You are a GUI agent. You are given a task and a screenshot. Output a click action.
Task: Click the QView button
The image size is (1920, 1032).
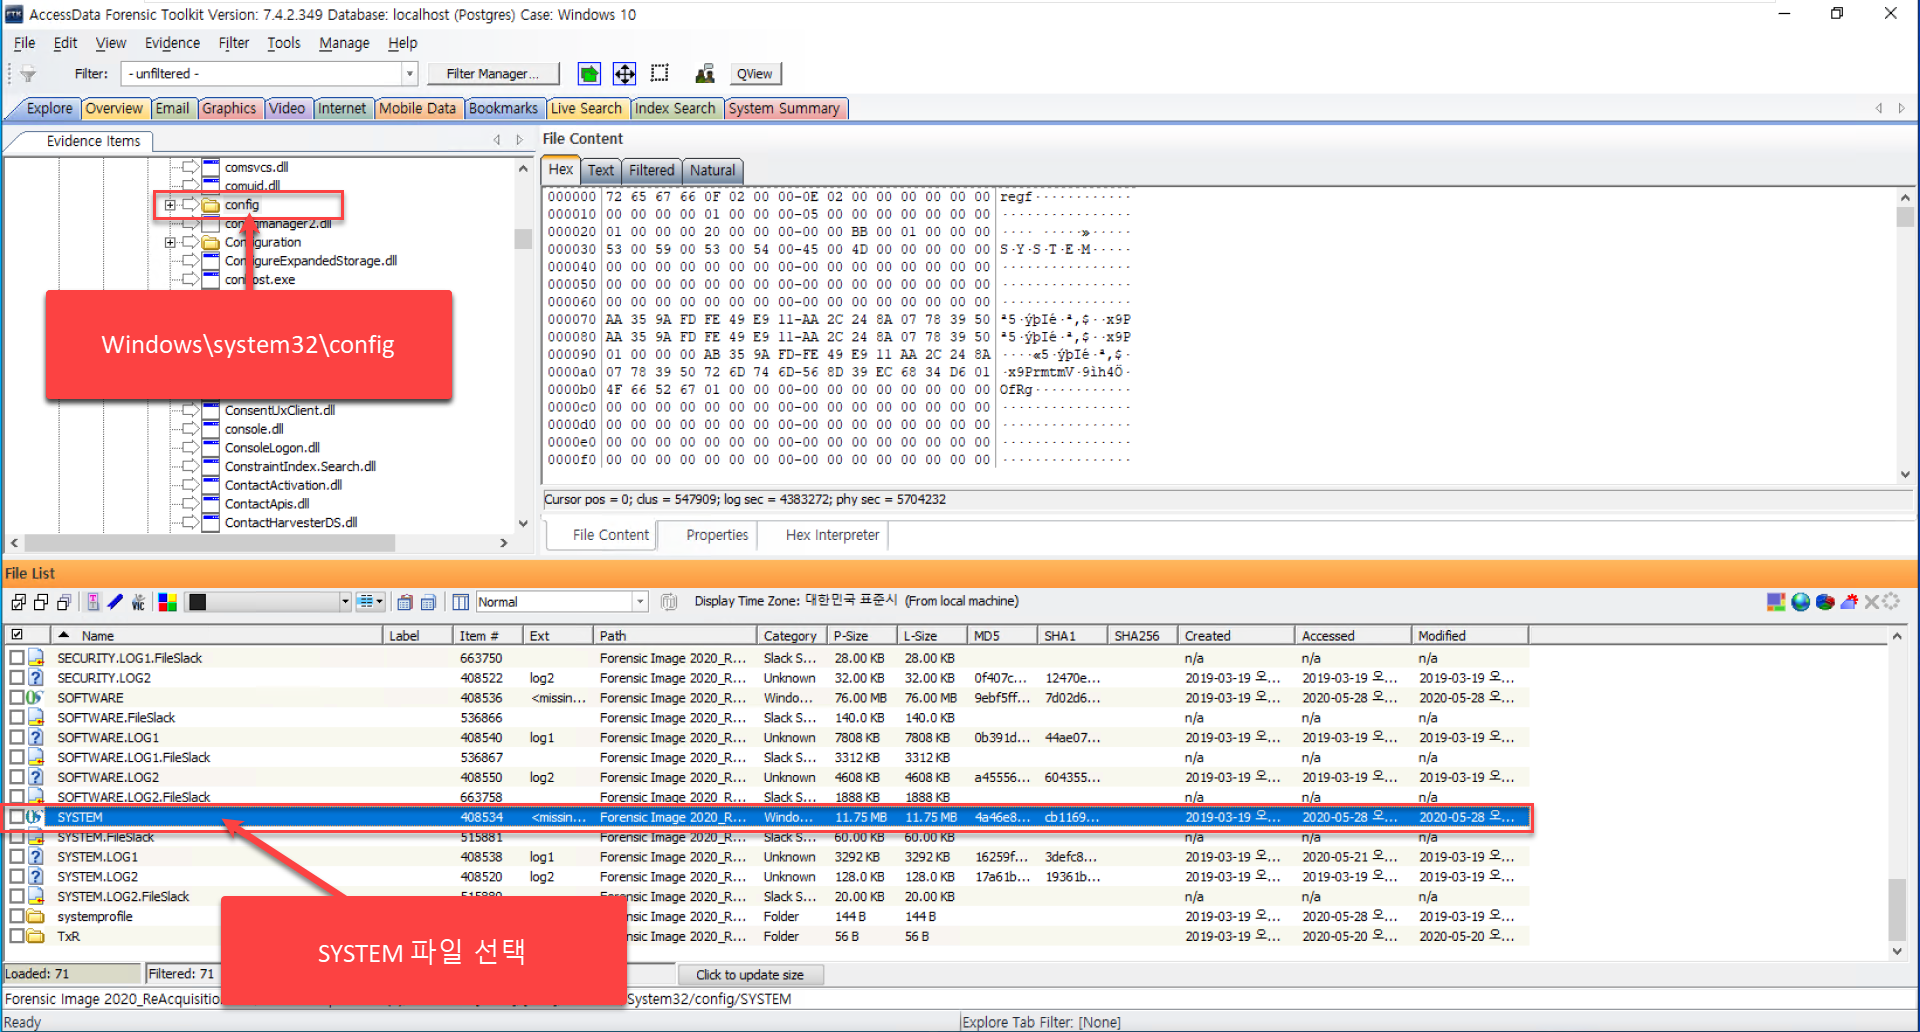754,73
